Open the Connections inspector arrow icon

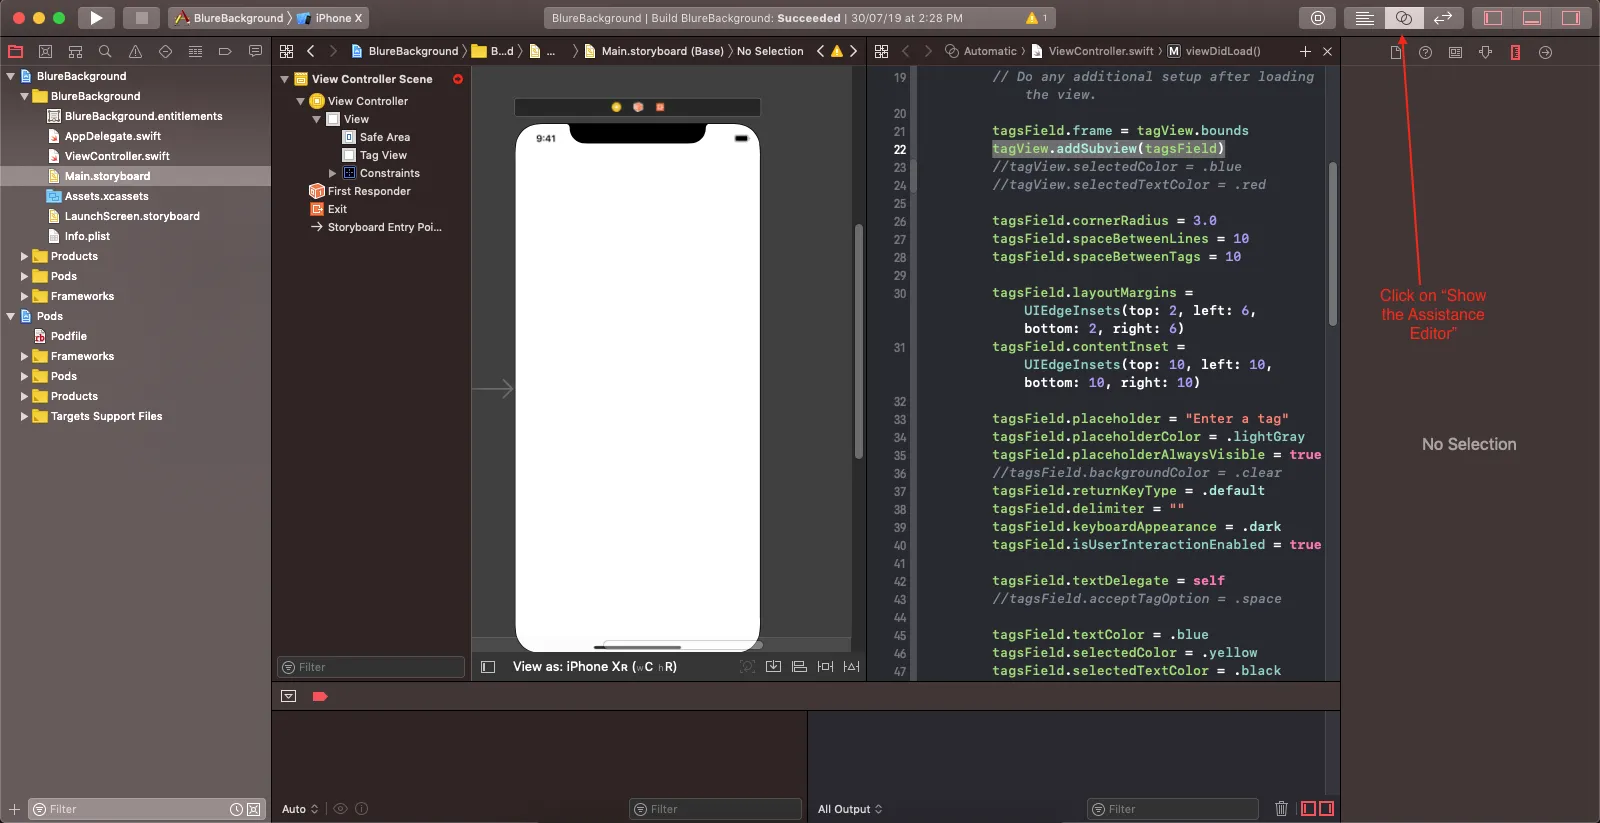pos(1545,52)
